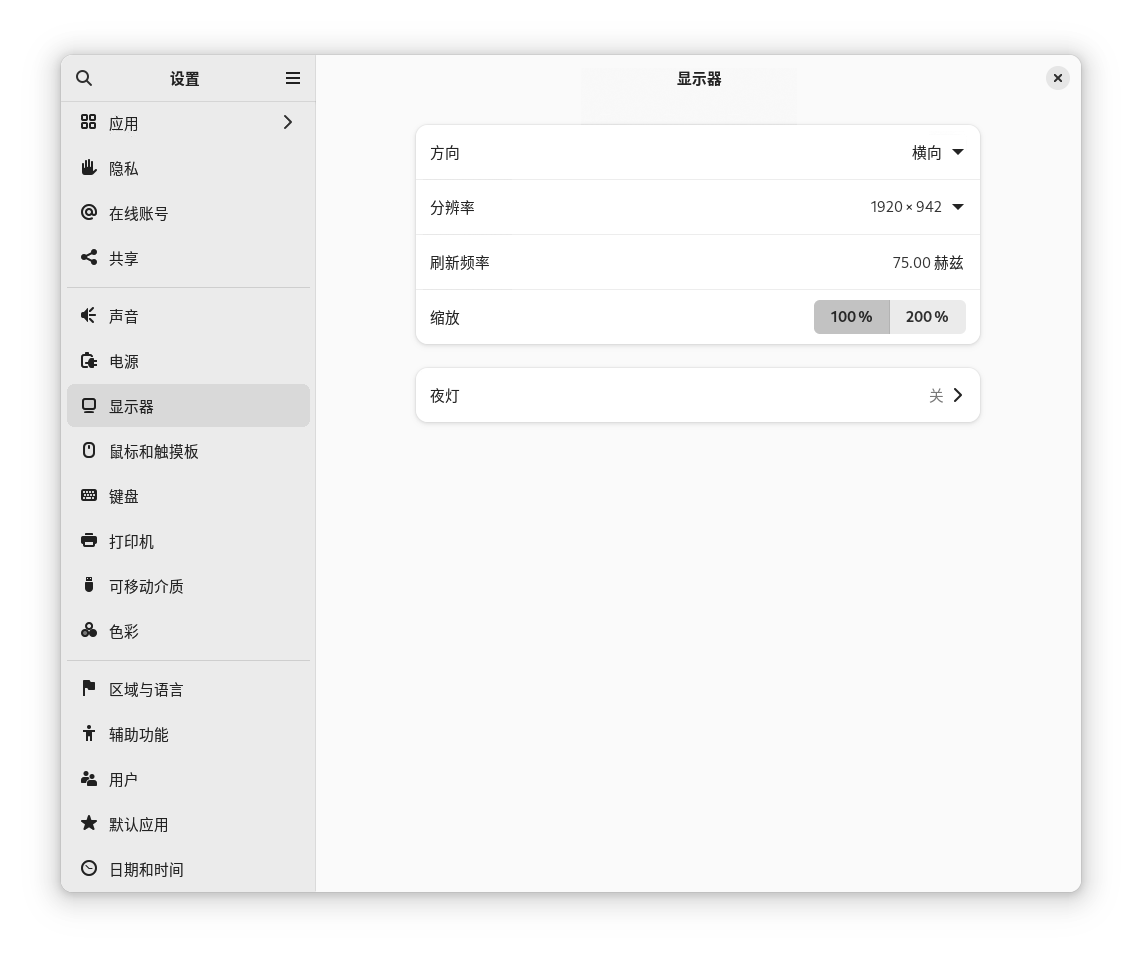Click the 鼠标和触摸板 mouse icon
Screen dimensions: 1142x959
pyautogui.click(x=89, y=451)
